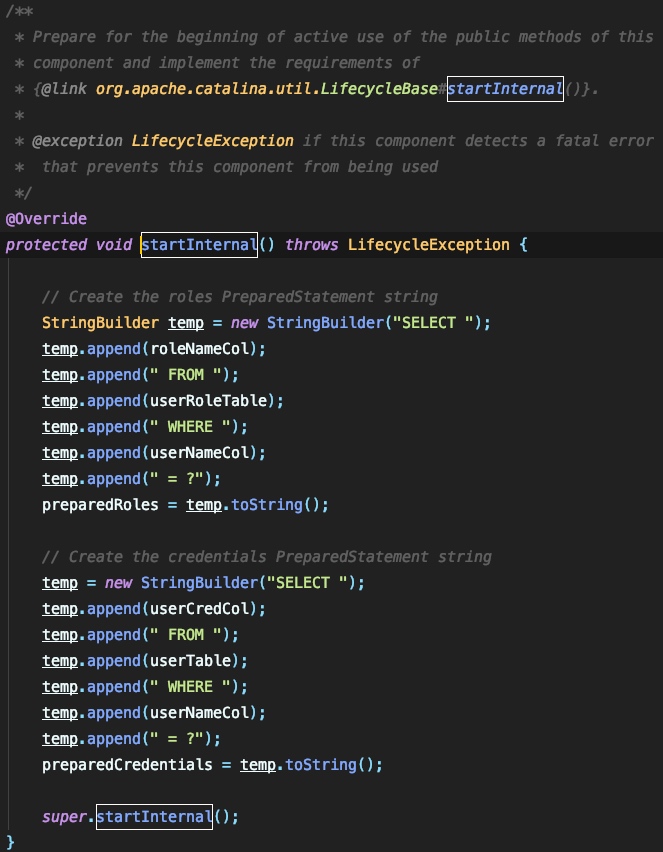The width and height of the screenshot is (663, 852).
Task: Click append on the userRoleTable line
Action: (114, 401)
